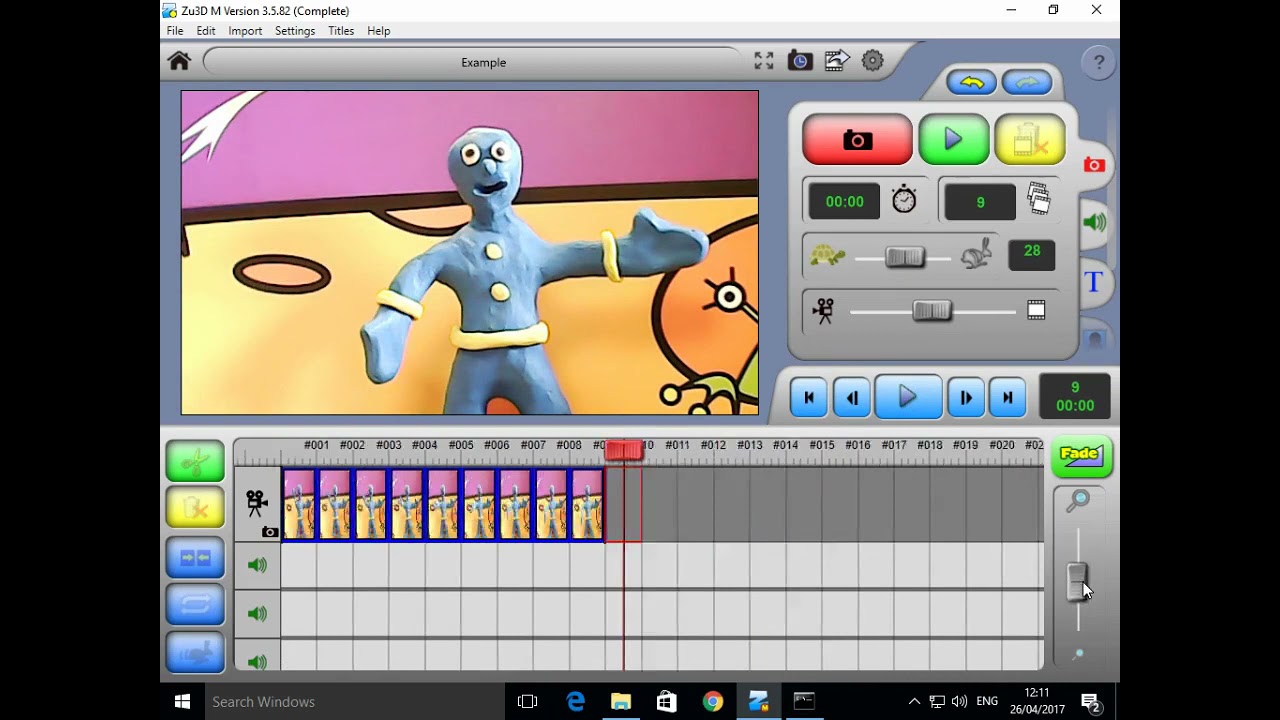Open Chrome from the taskbar
Image resolution: width=1280 pixels, height=720 pixels.
point(712,702)
